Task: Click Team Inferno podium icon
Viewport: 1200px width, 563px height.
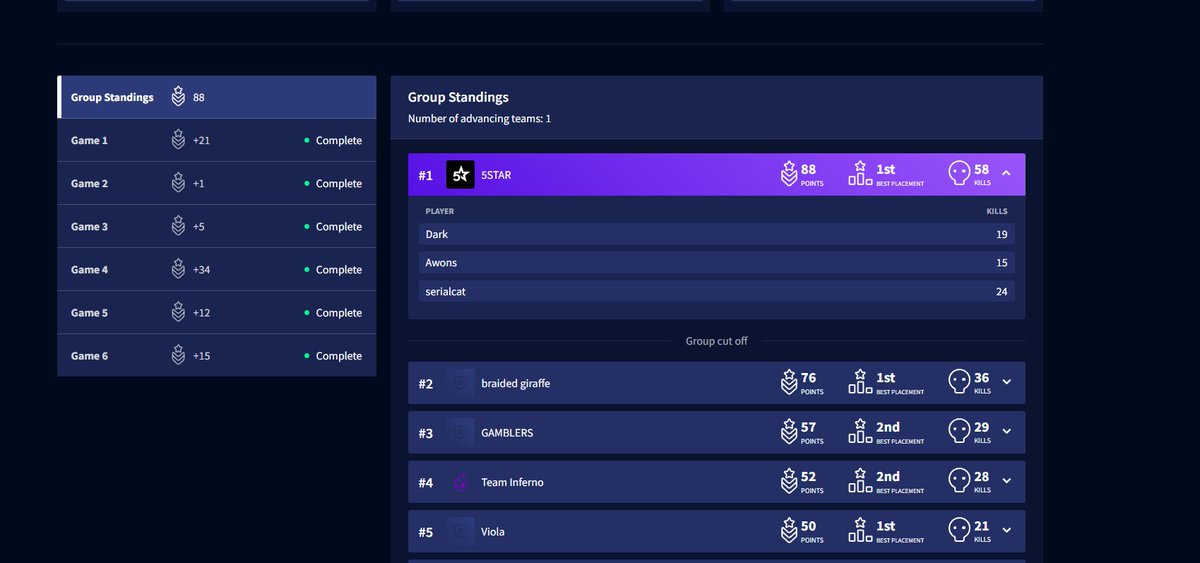Action: 860,481
